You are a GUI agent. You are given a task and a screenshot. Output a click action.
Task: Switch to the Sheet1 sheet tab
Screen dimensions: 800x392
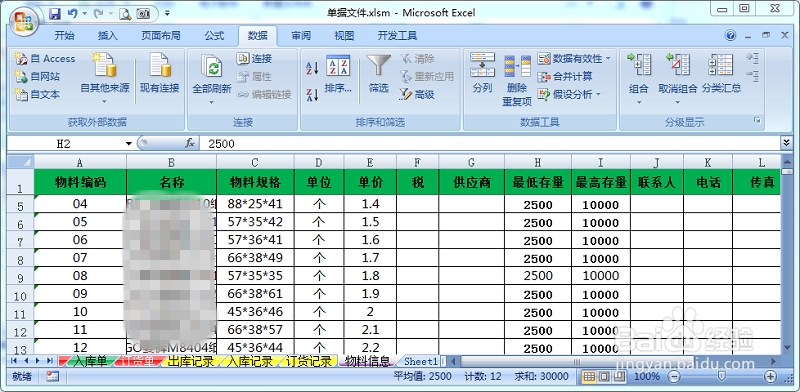[420, 361]
